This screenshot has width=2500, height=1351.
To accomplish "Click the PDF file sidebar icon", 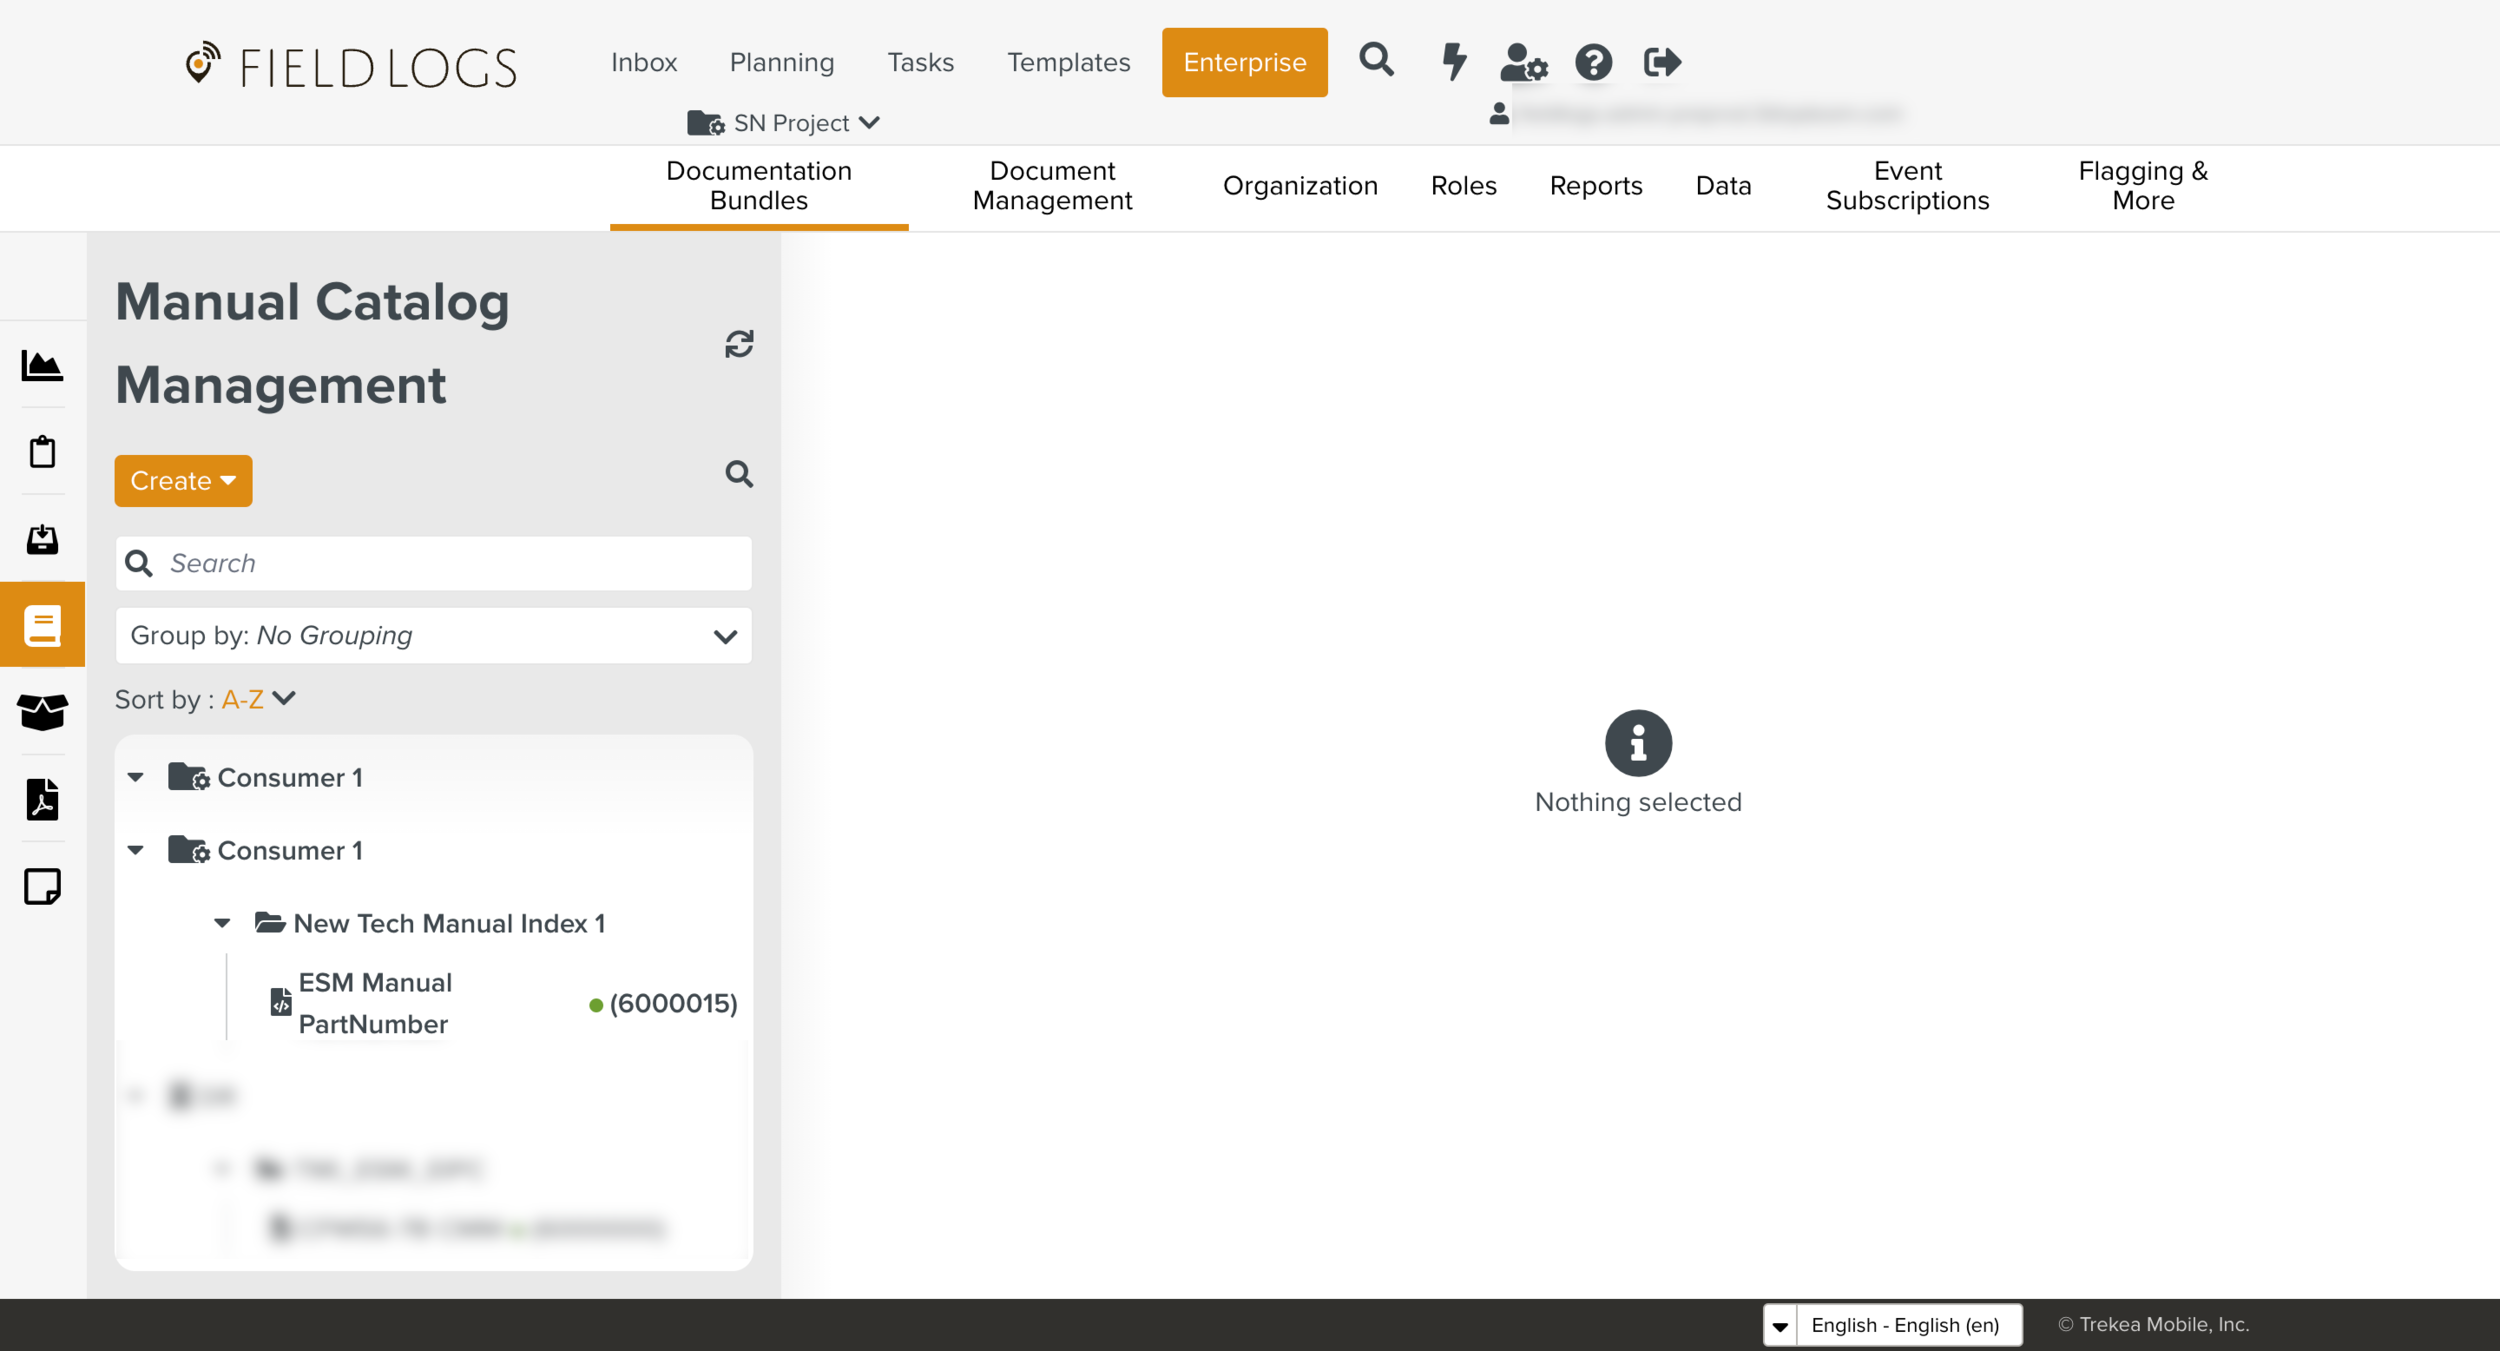I will pos(42,799).
